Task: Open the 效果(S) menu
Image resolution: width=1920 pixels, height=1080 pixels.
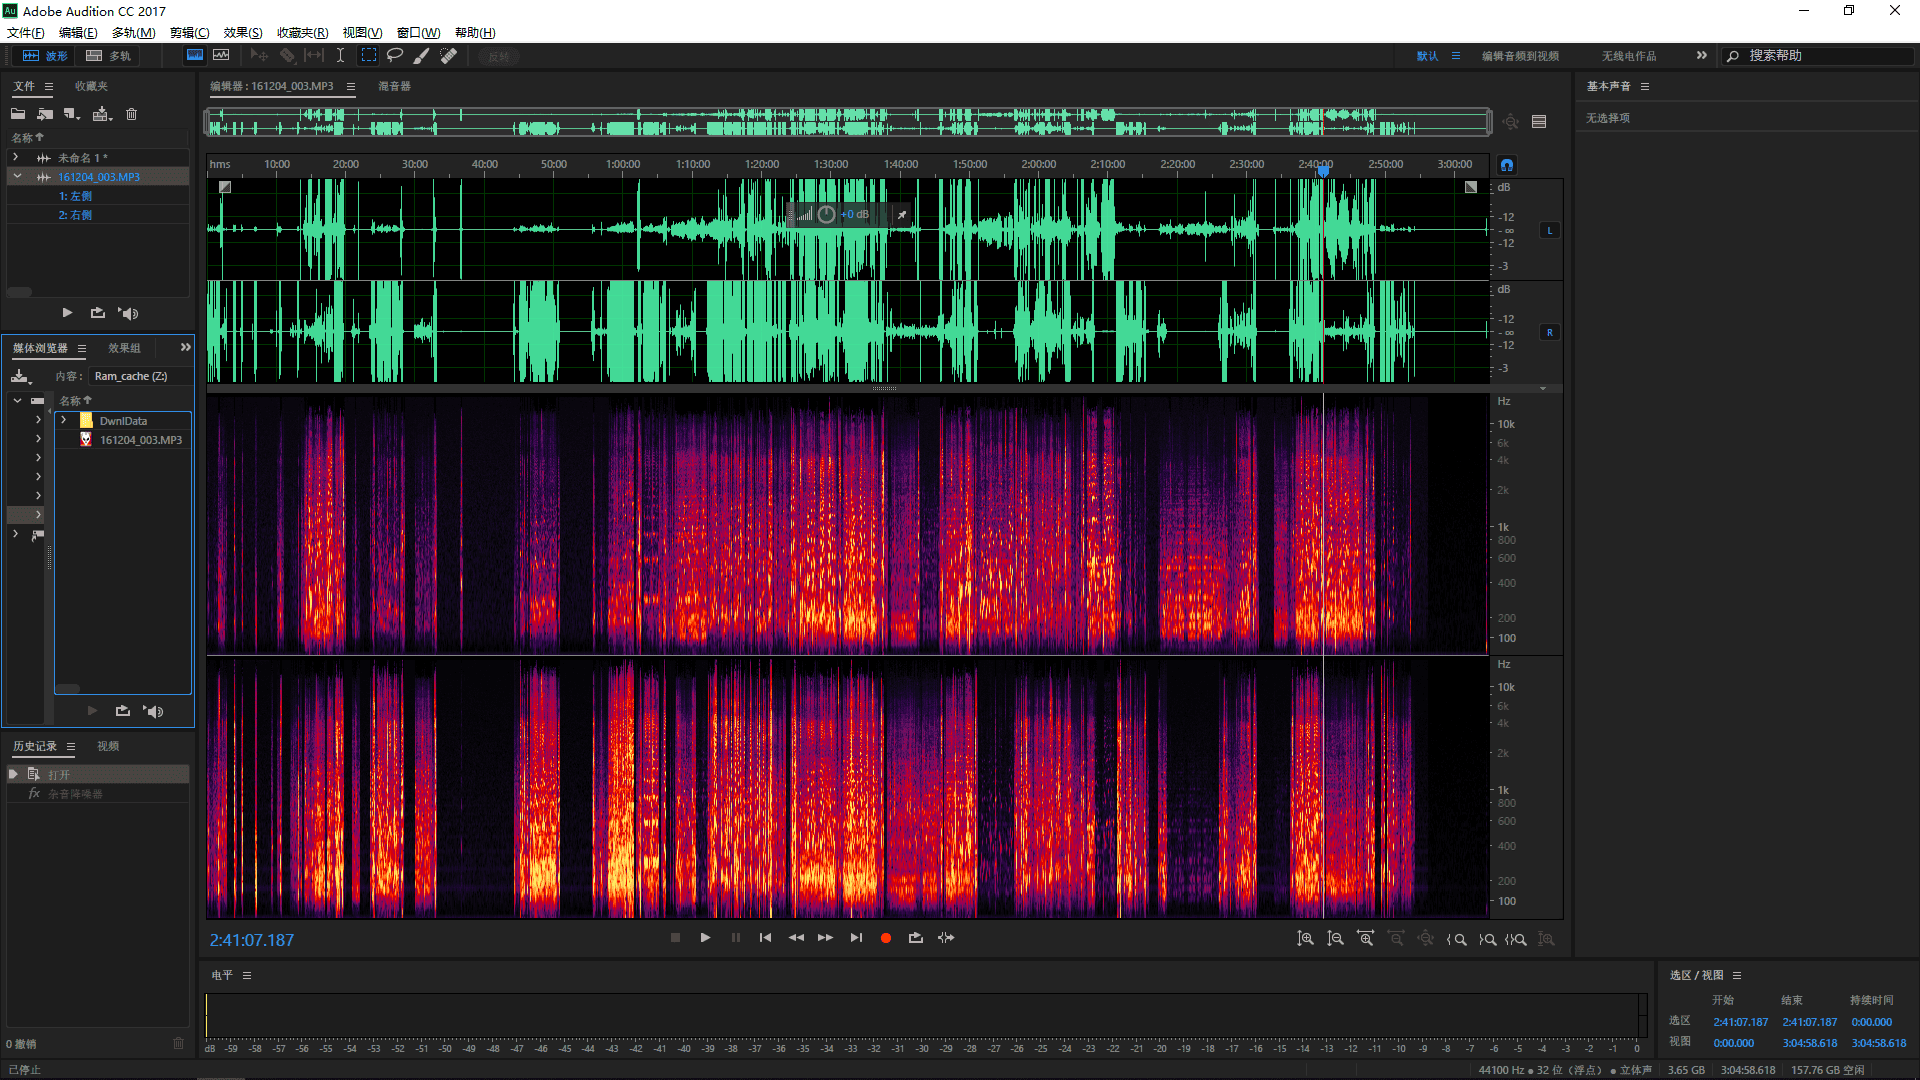Action: coord(243,33)
